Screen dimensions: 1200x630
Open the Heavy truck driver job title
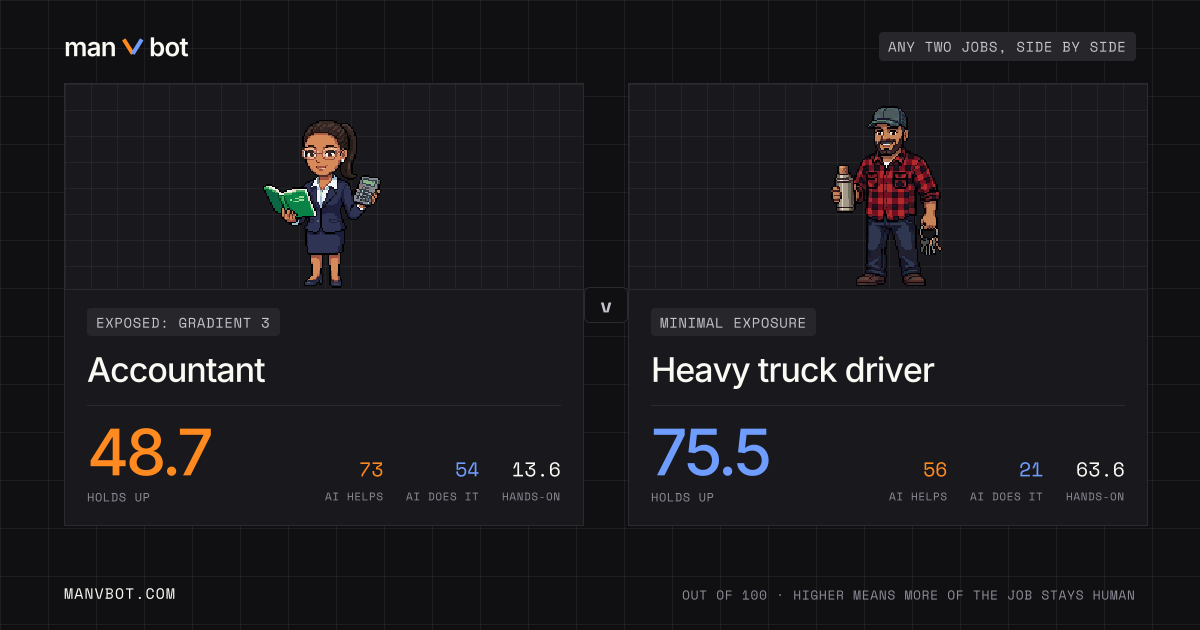point(792,370)
